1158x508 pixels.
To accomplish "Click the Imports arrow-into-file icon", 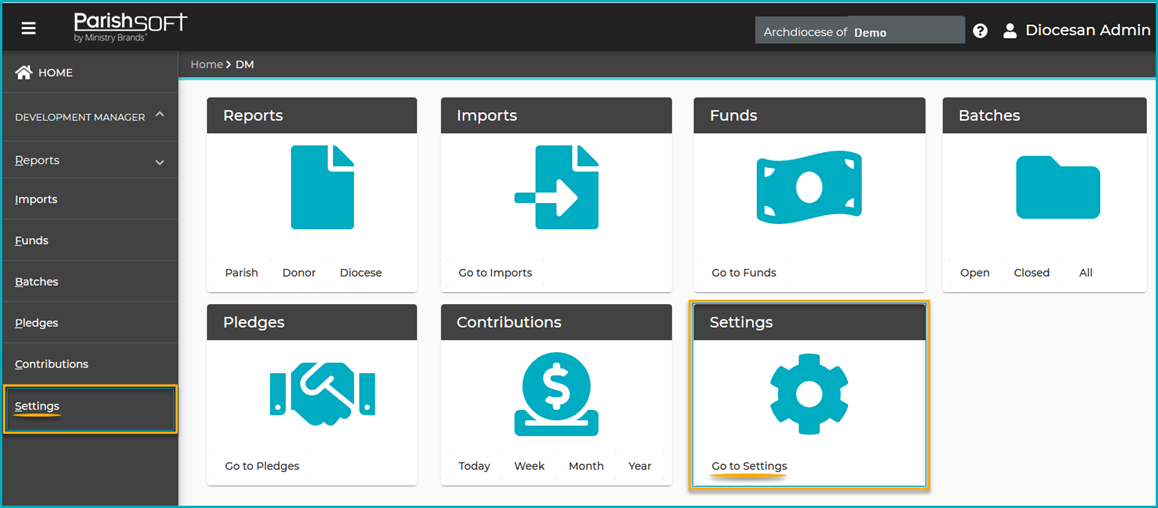I will click(557, 187).
